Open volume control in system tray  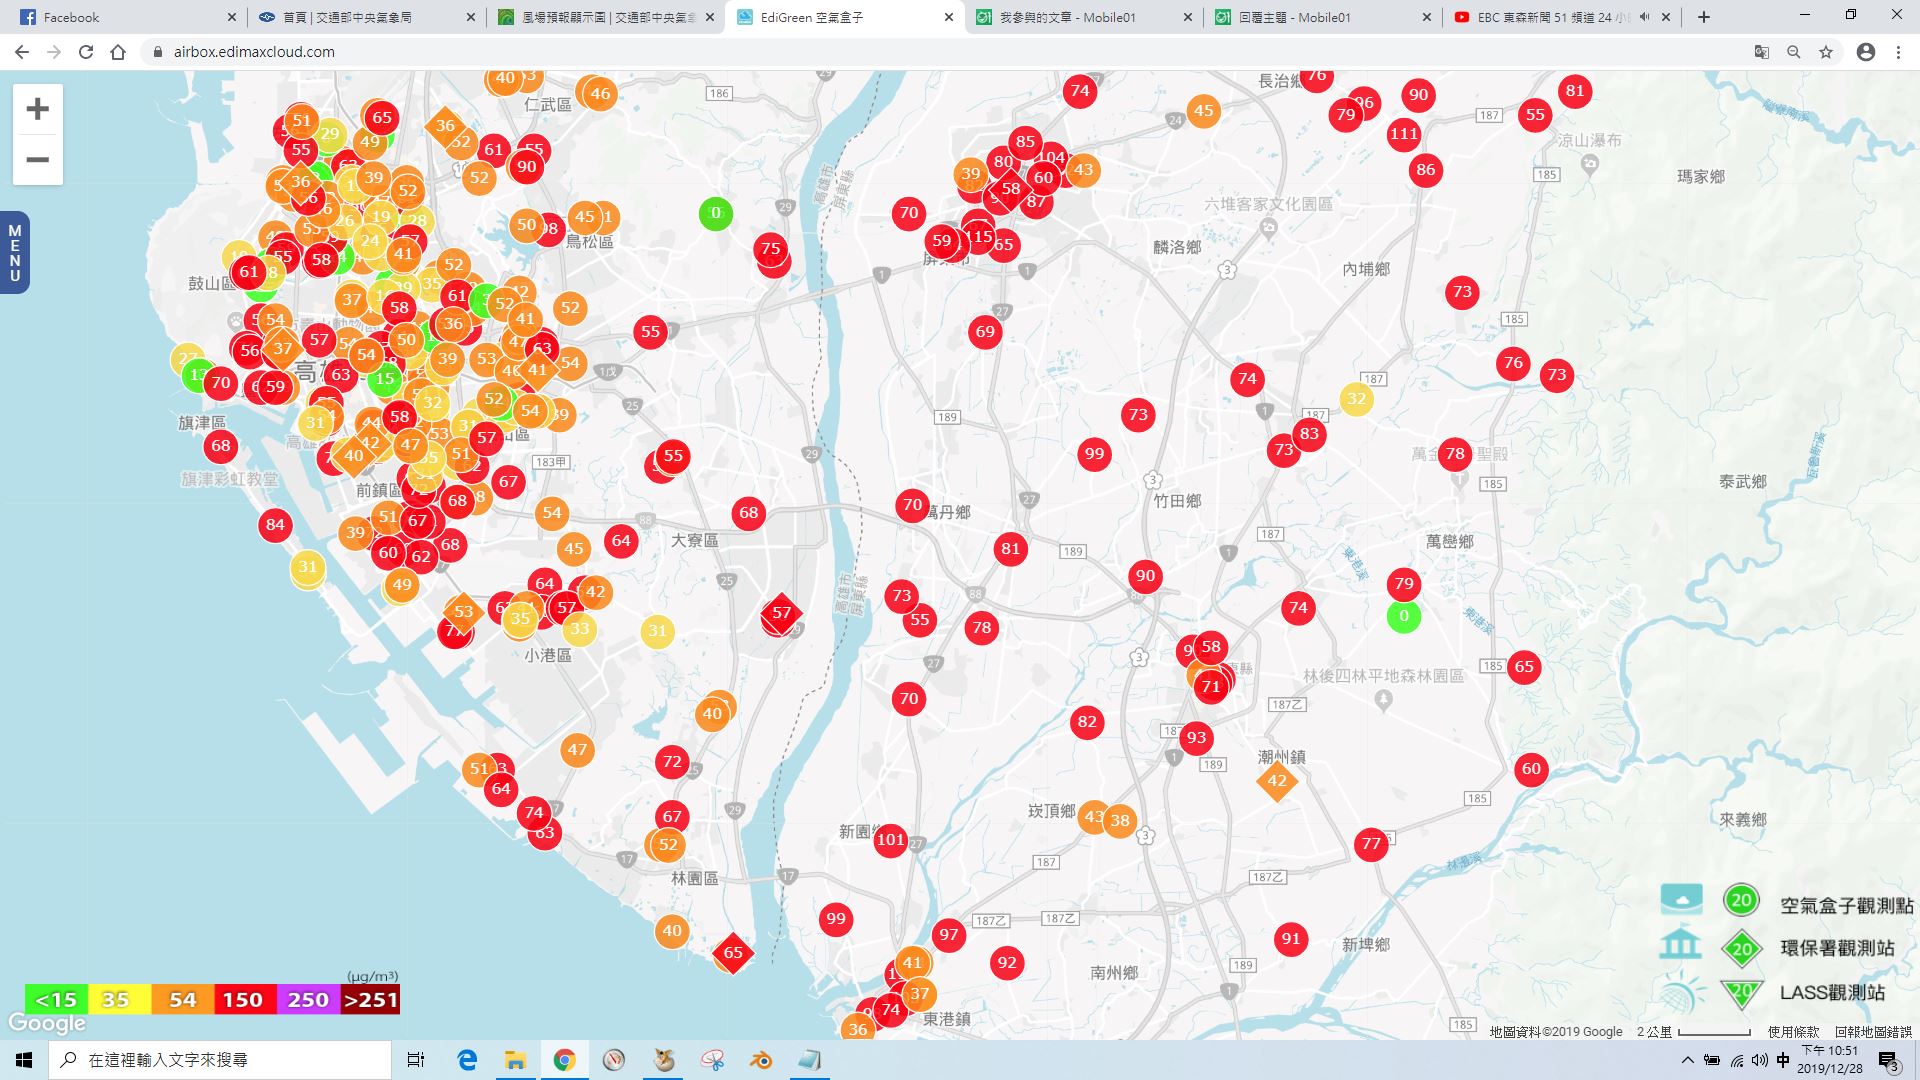click(x=1759, y=1060)
